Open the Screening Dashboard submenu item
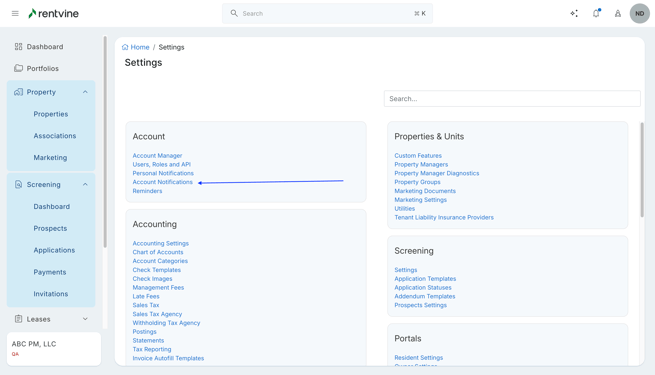 51,206
